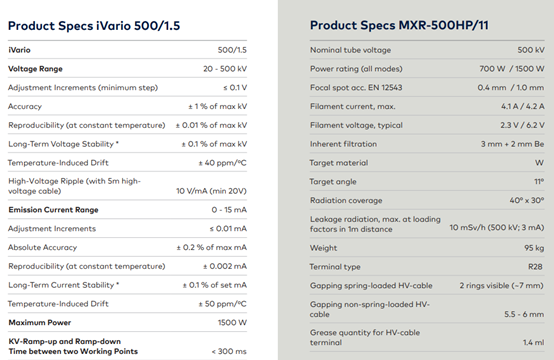Select the Grease quantity 1.4 ml value
This screenshot has height=360, width=554.
[x=534, y=342]
